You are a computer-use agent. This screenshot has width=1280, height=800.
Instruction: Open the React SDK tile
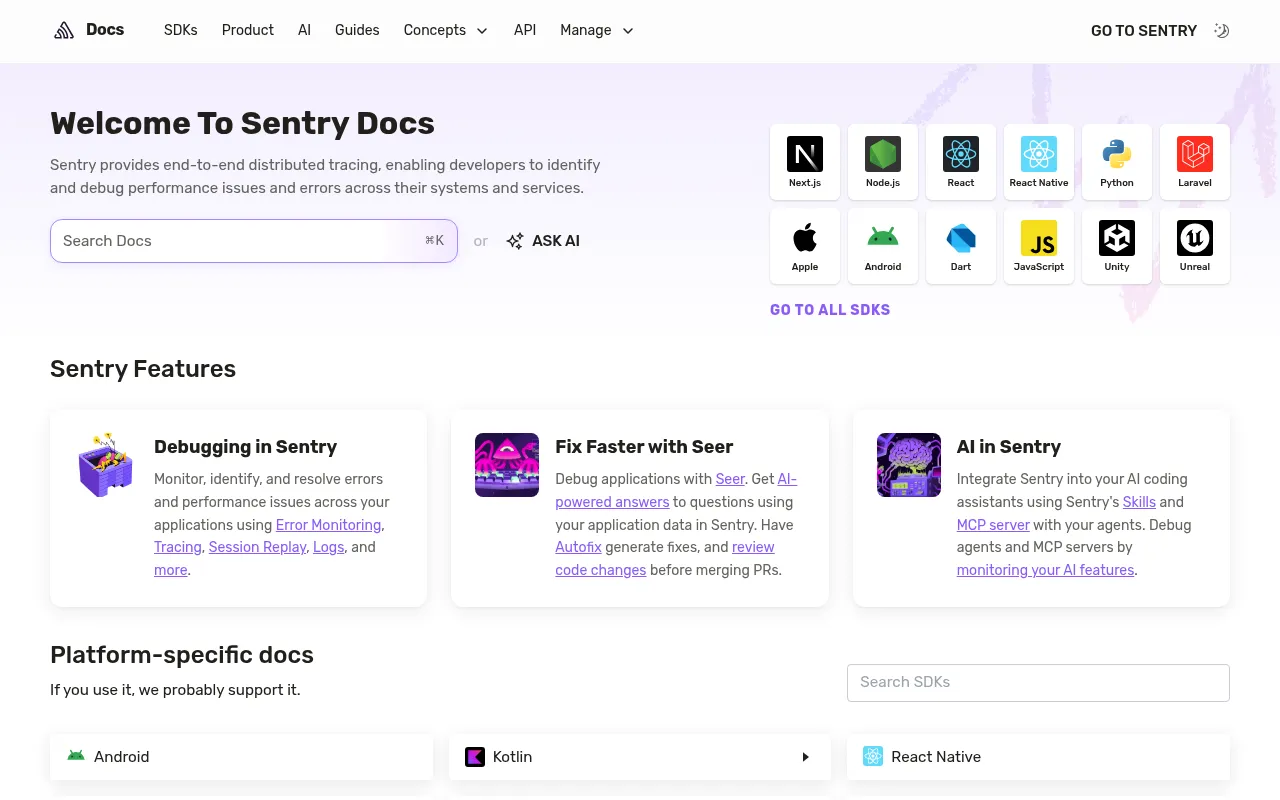pyautogui.click(x=961, y=162)
